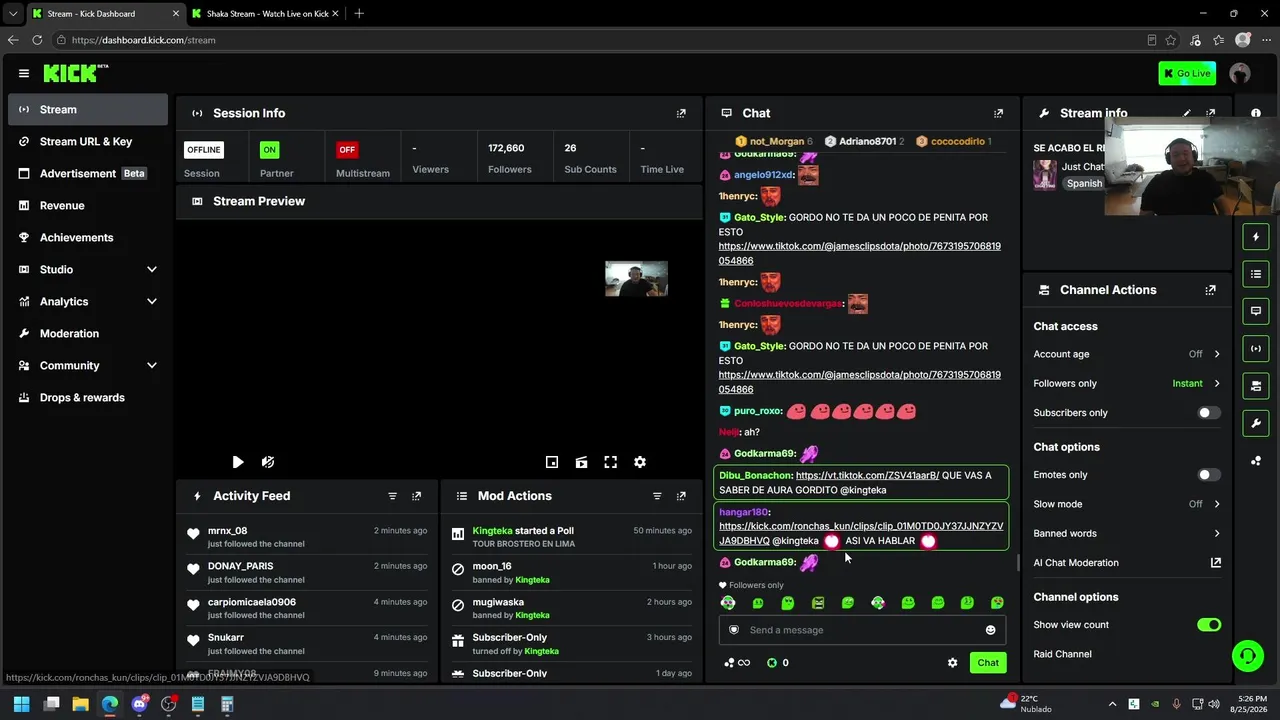
Task: Open the Advertisement Beta page
Action: (x=88, y=174)
